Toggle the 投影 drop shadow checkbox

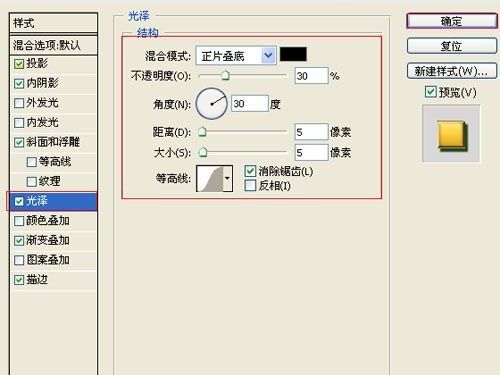[19, 63]
